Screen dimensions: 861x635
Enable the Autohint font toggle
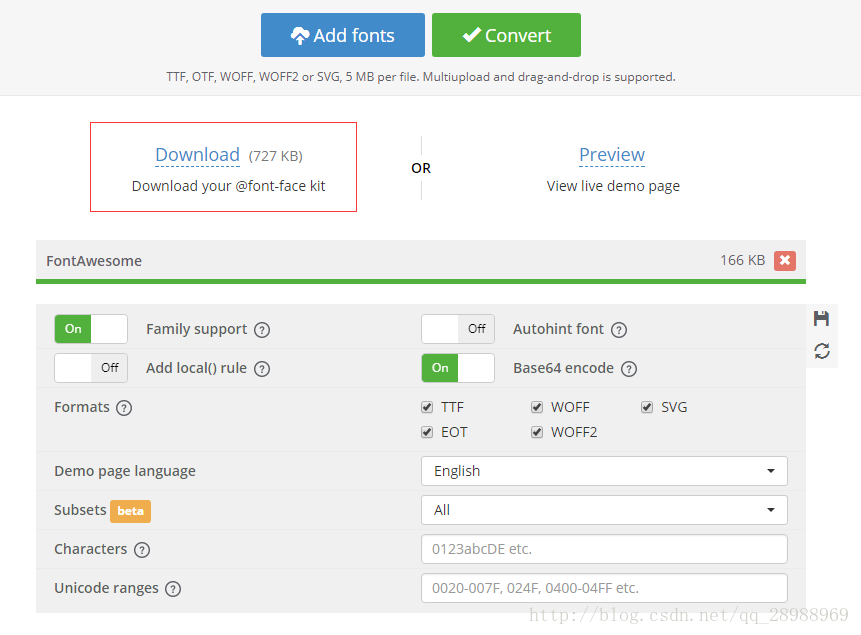[458, 329]
